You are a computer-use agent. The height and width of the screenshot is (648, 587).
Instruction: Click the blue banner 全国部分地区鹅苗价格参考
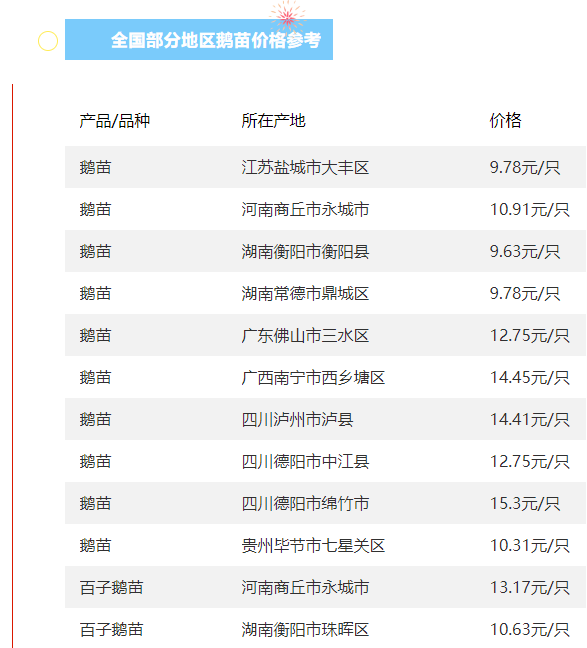pyautogui.click(x=199, y=40)
